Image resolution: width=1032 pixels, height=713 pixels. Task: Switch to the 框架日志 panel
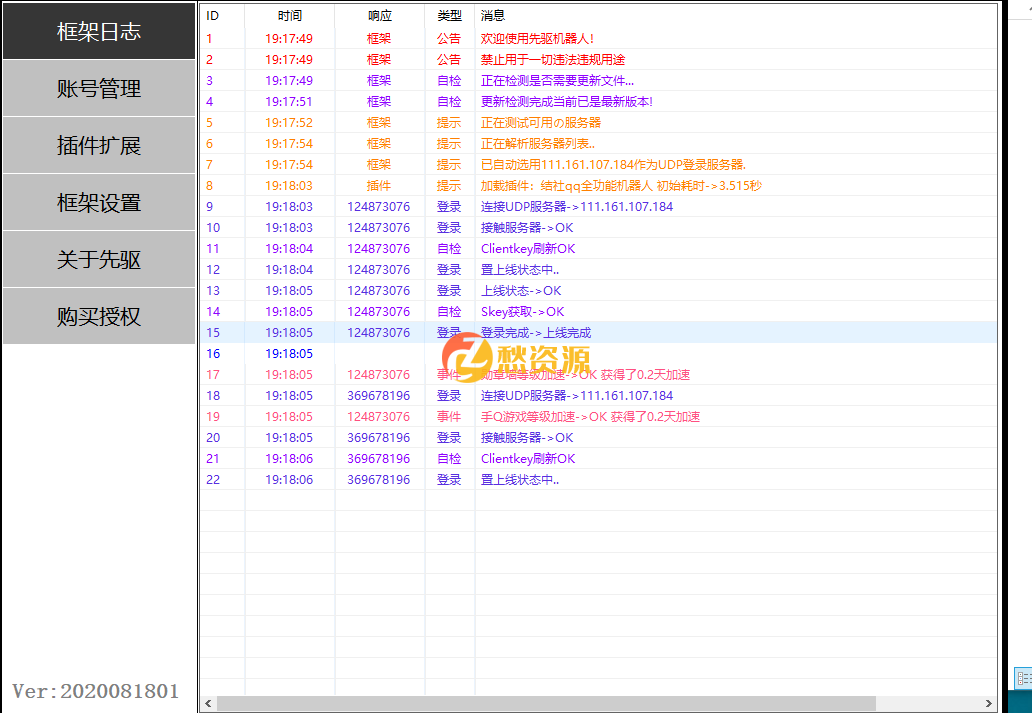pyautogui.click(x=97, y=31)
